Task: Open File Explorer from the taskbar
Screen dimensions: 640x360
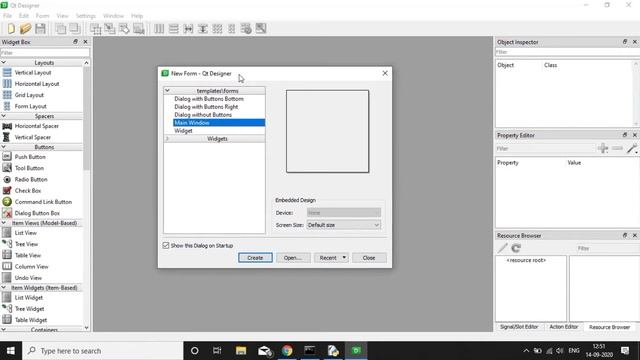Action: 241,351
